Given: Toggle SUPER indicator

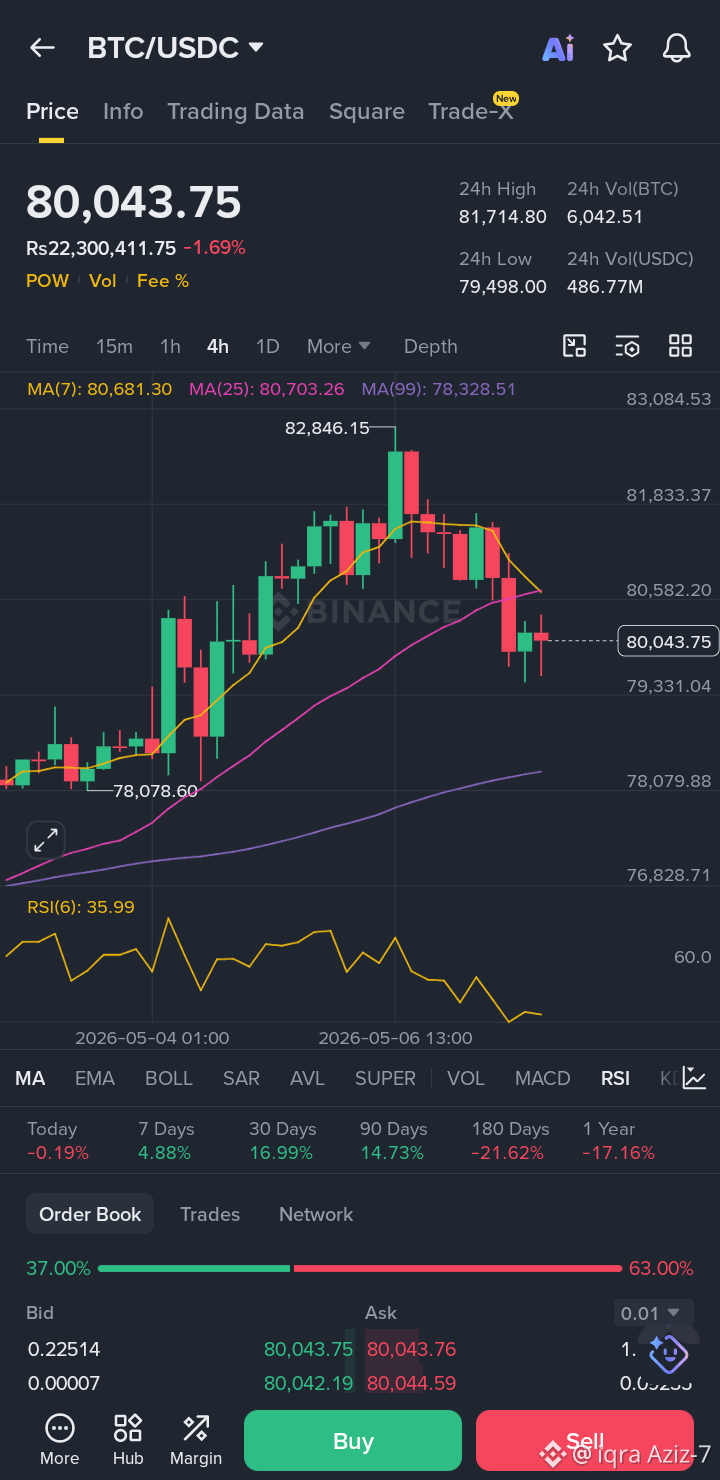Looking at the screenshot, I should coord(385,1078).
